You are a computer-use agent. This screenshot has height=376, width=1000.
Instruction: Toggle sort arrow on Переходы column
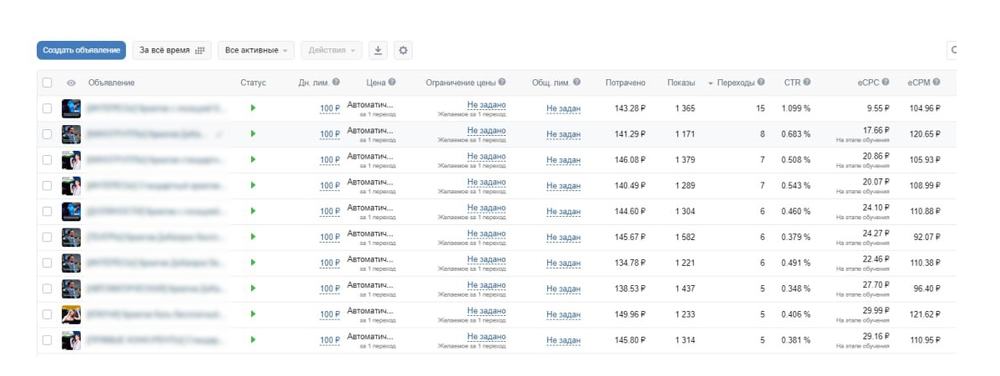pos(710,83)
